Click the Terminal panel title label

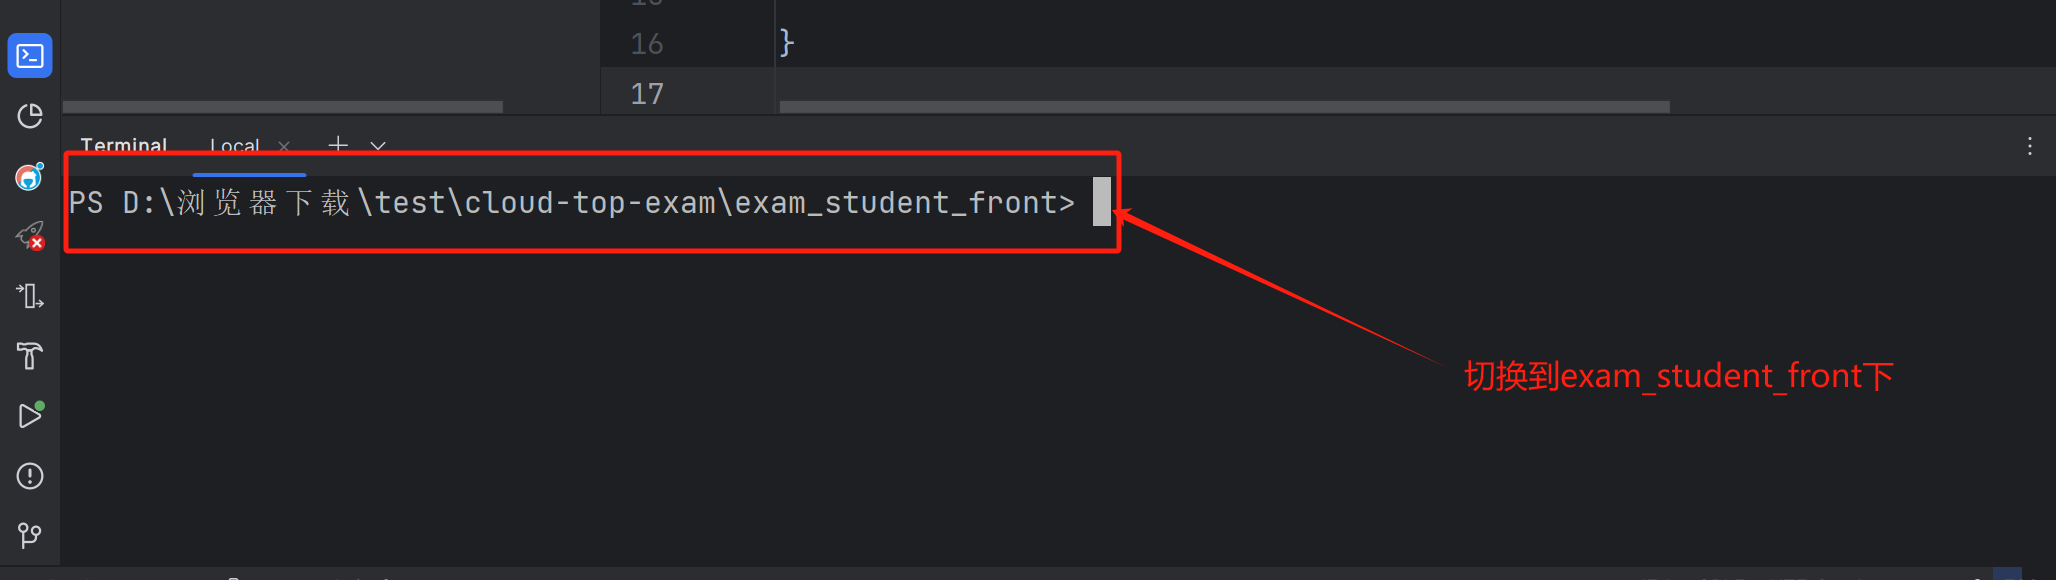point(124,146)
